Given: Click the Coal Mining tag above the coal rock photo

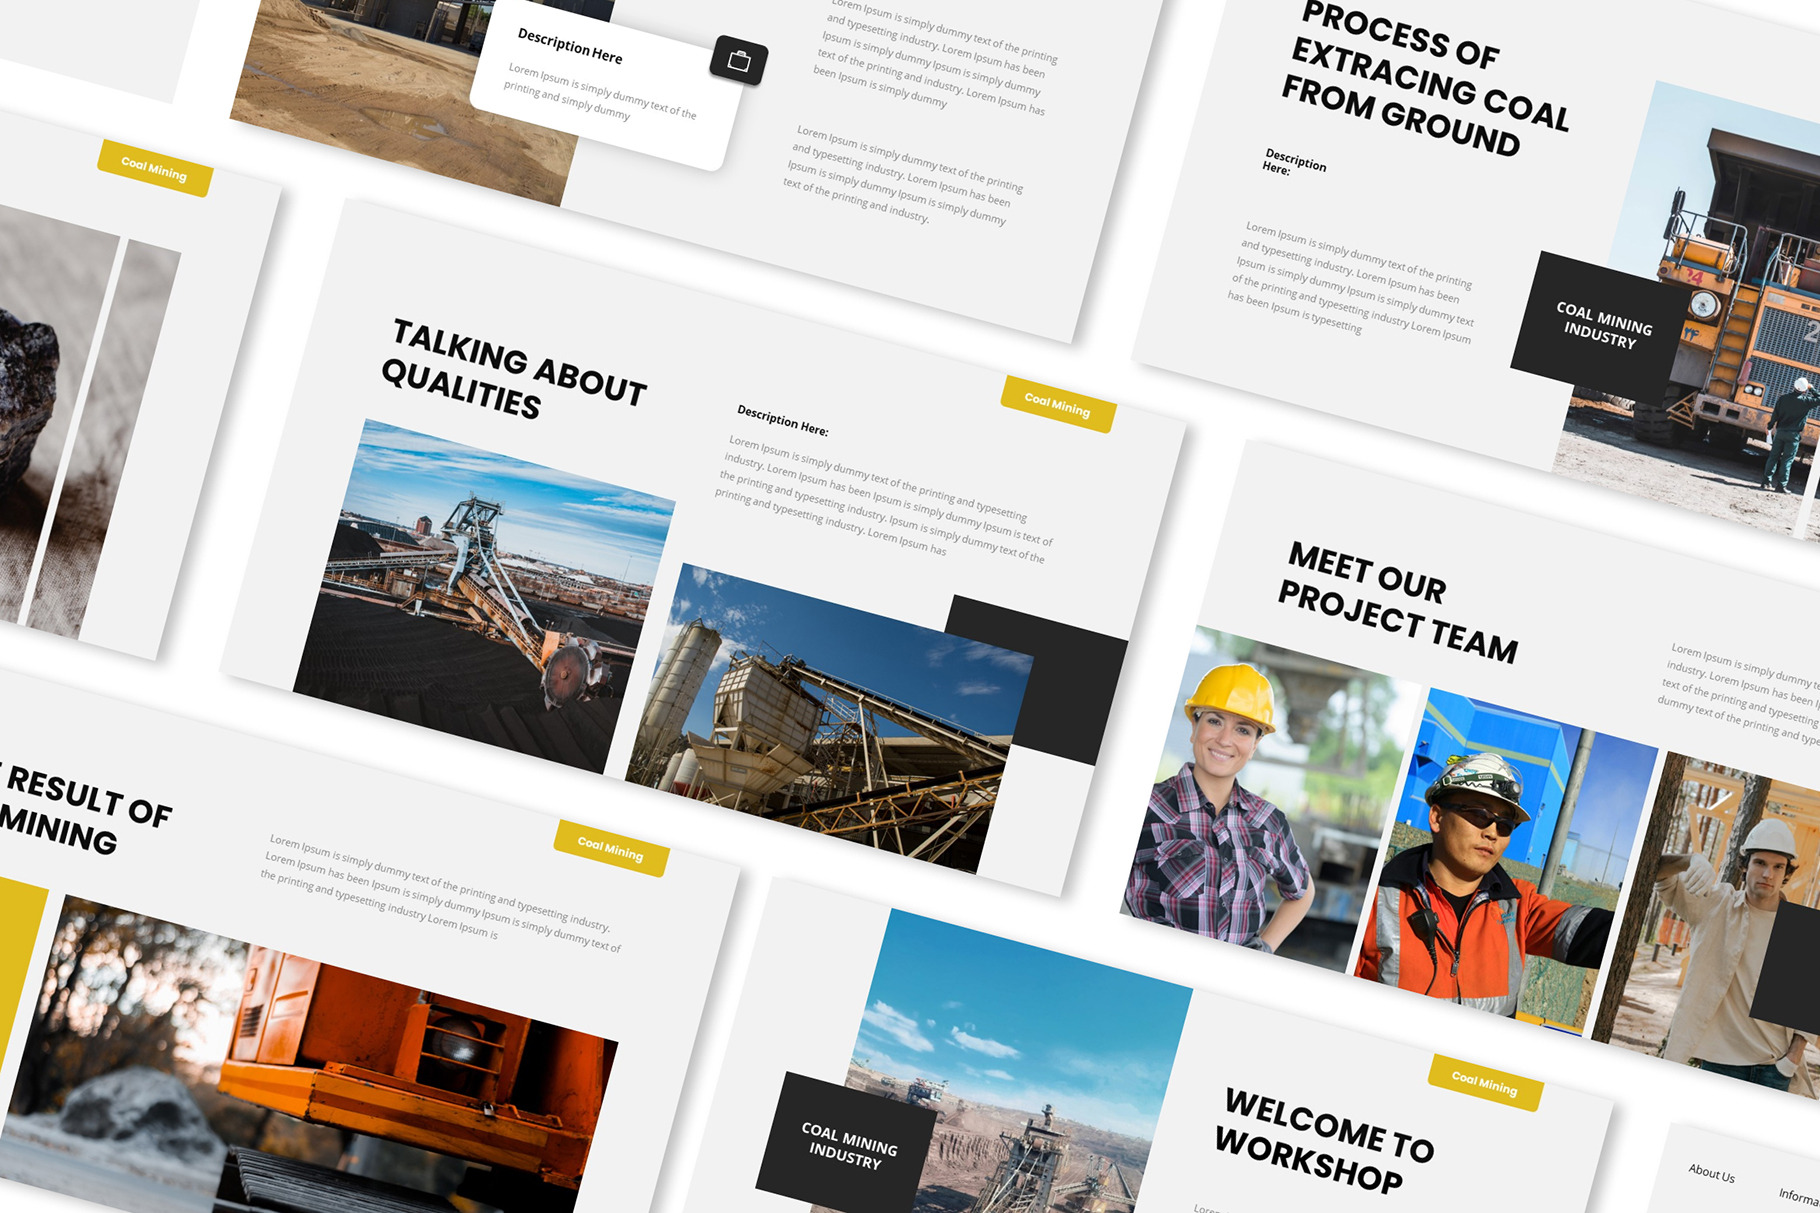Looking at the screenshot, I should [x=154, y=168].
